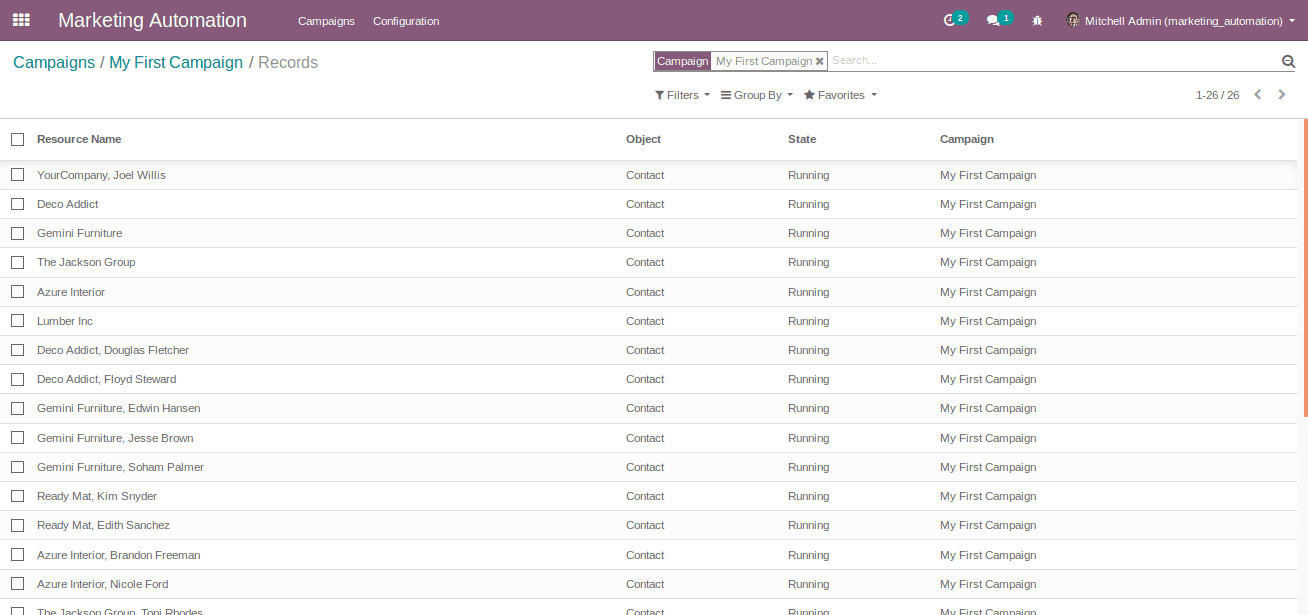Open the Configuration menu
Viewport: 1308px width, 615px height.
click(406, 21)
